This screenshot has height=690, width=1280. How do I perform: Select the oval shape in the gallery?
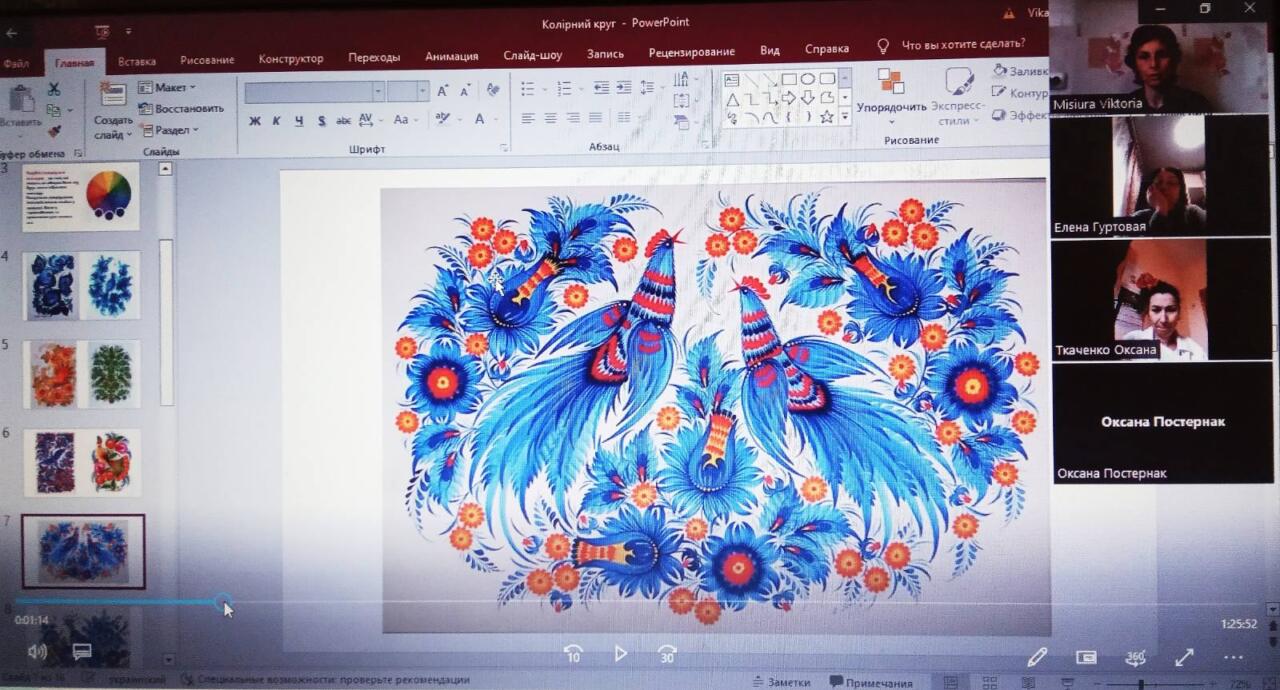tap(808, 79)
